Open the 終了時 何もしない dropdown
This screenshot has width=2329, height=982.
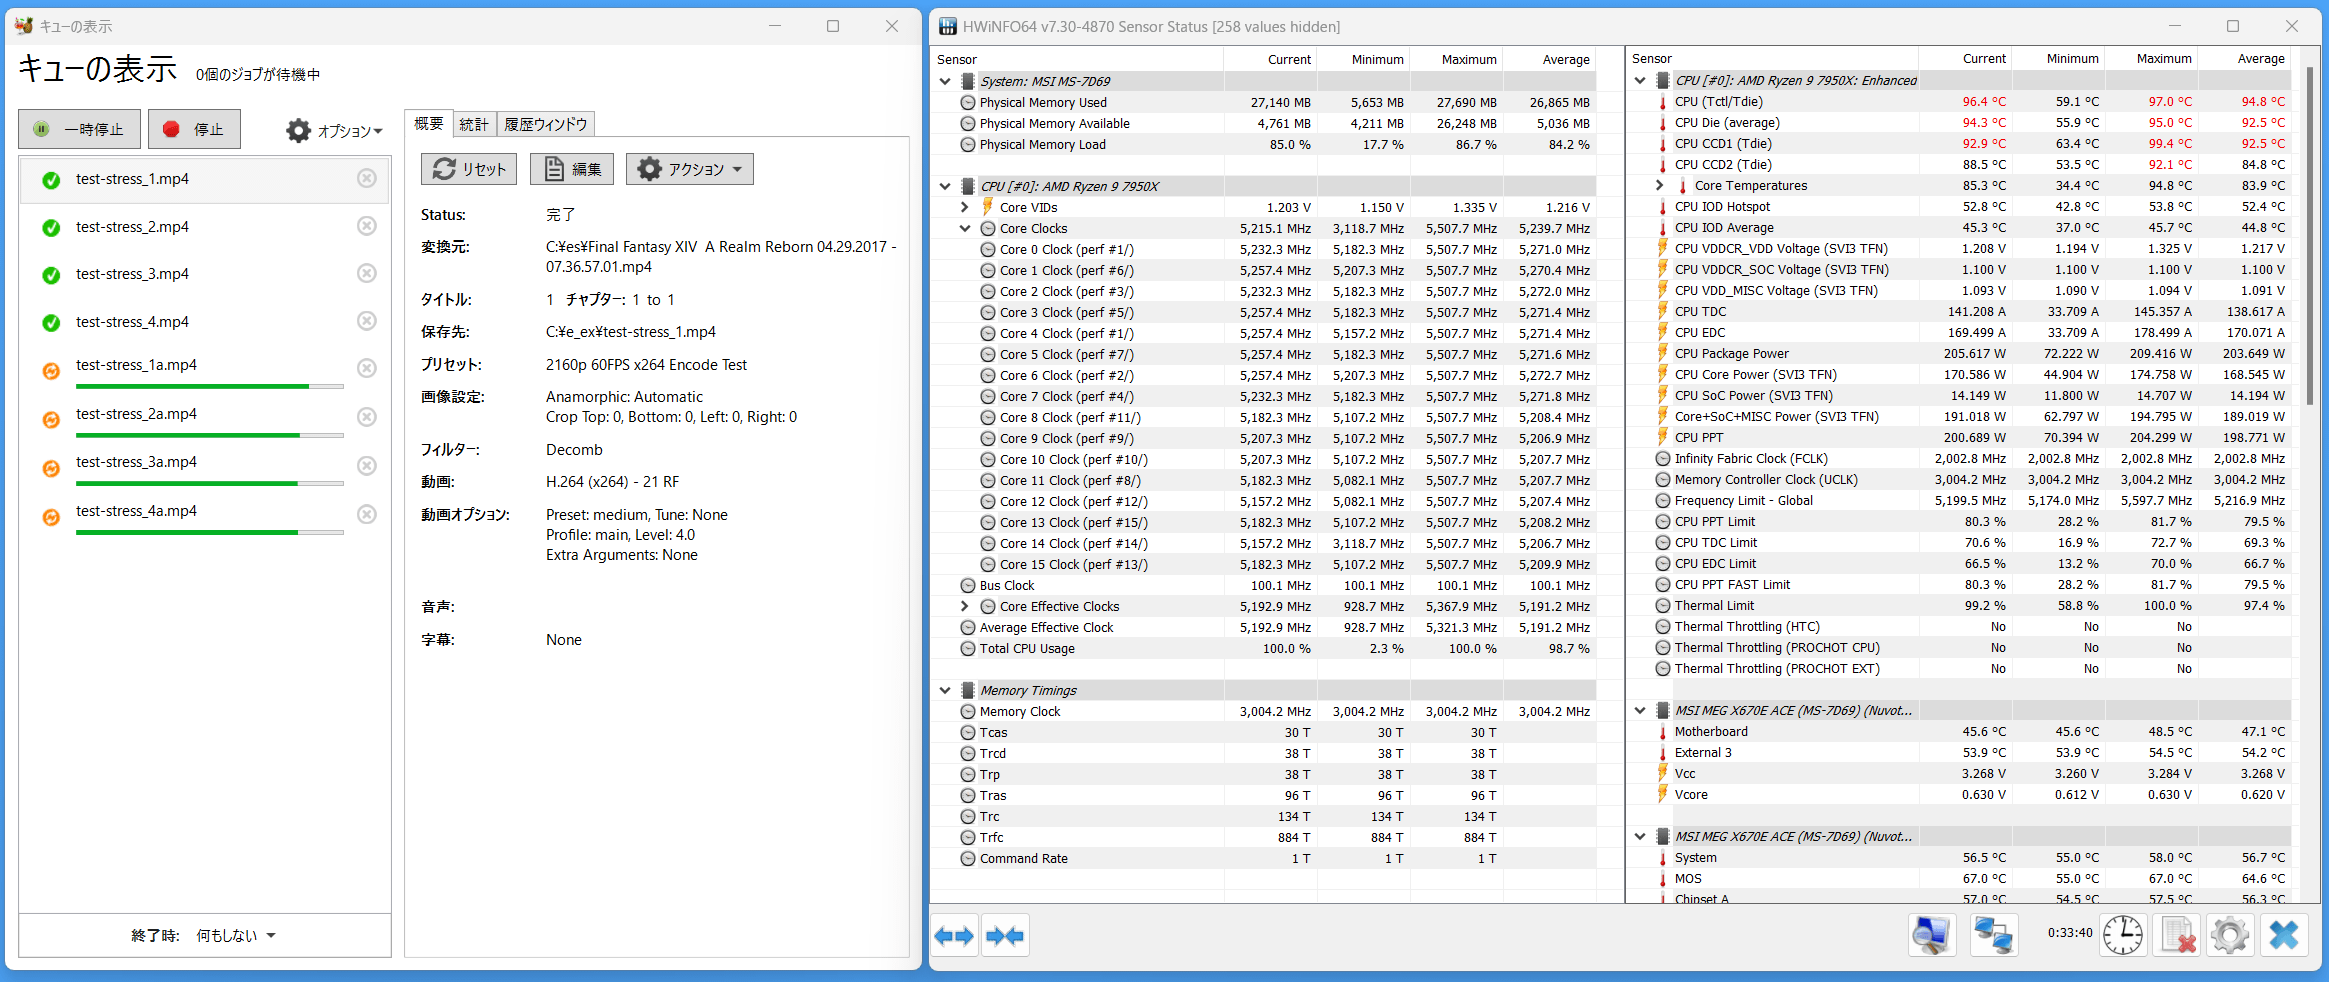click(236, 935)
